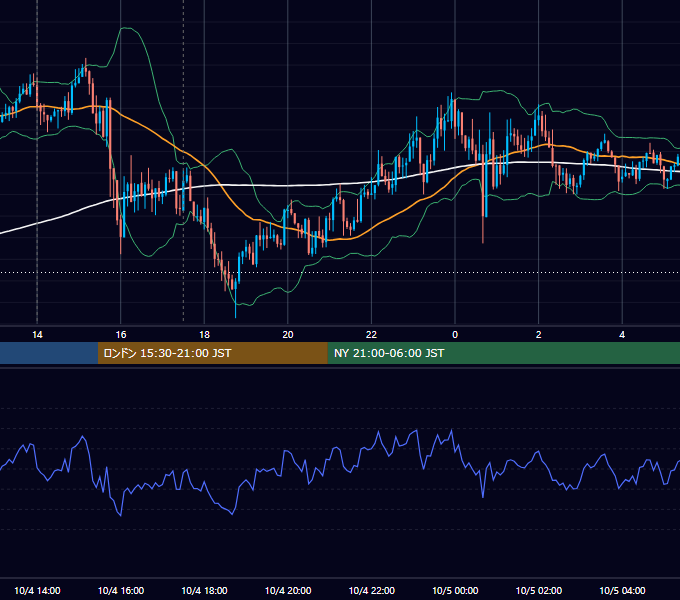Click the 10/5 02:00 label on oscillator axis
This screenshot has width=680, height=600.
[539, 590]
